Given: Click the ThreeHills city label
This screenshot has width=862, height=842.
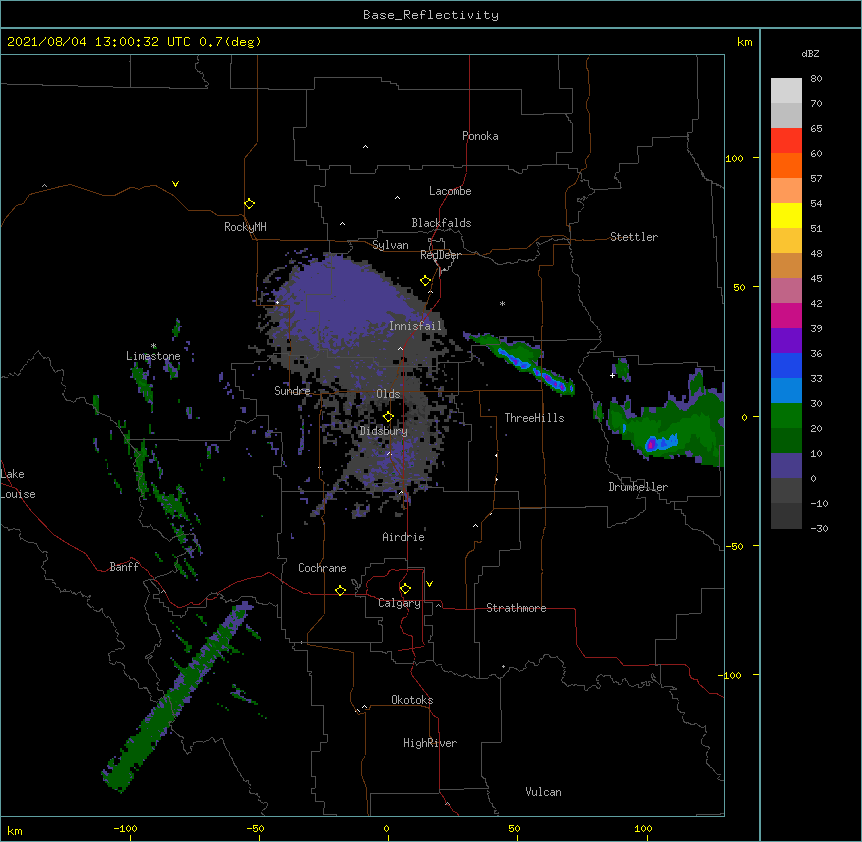Looking at the screenshot, I should point(534,418).
